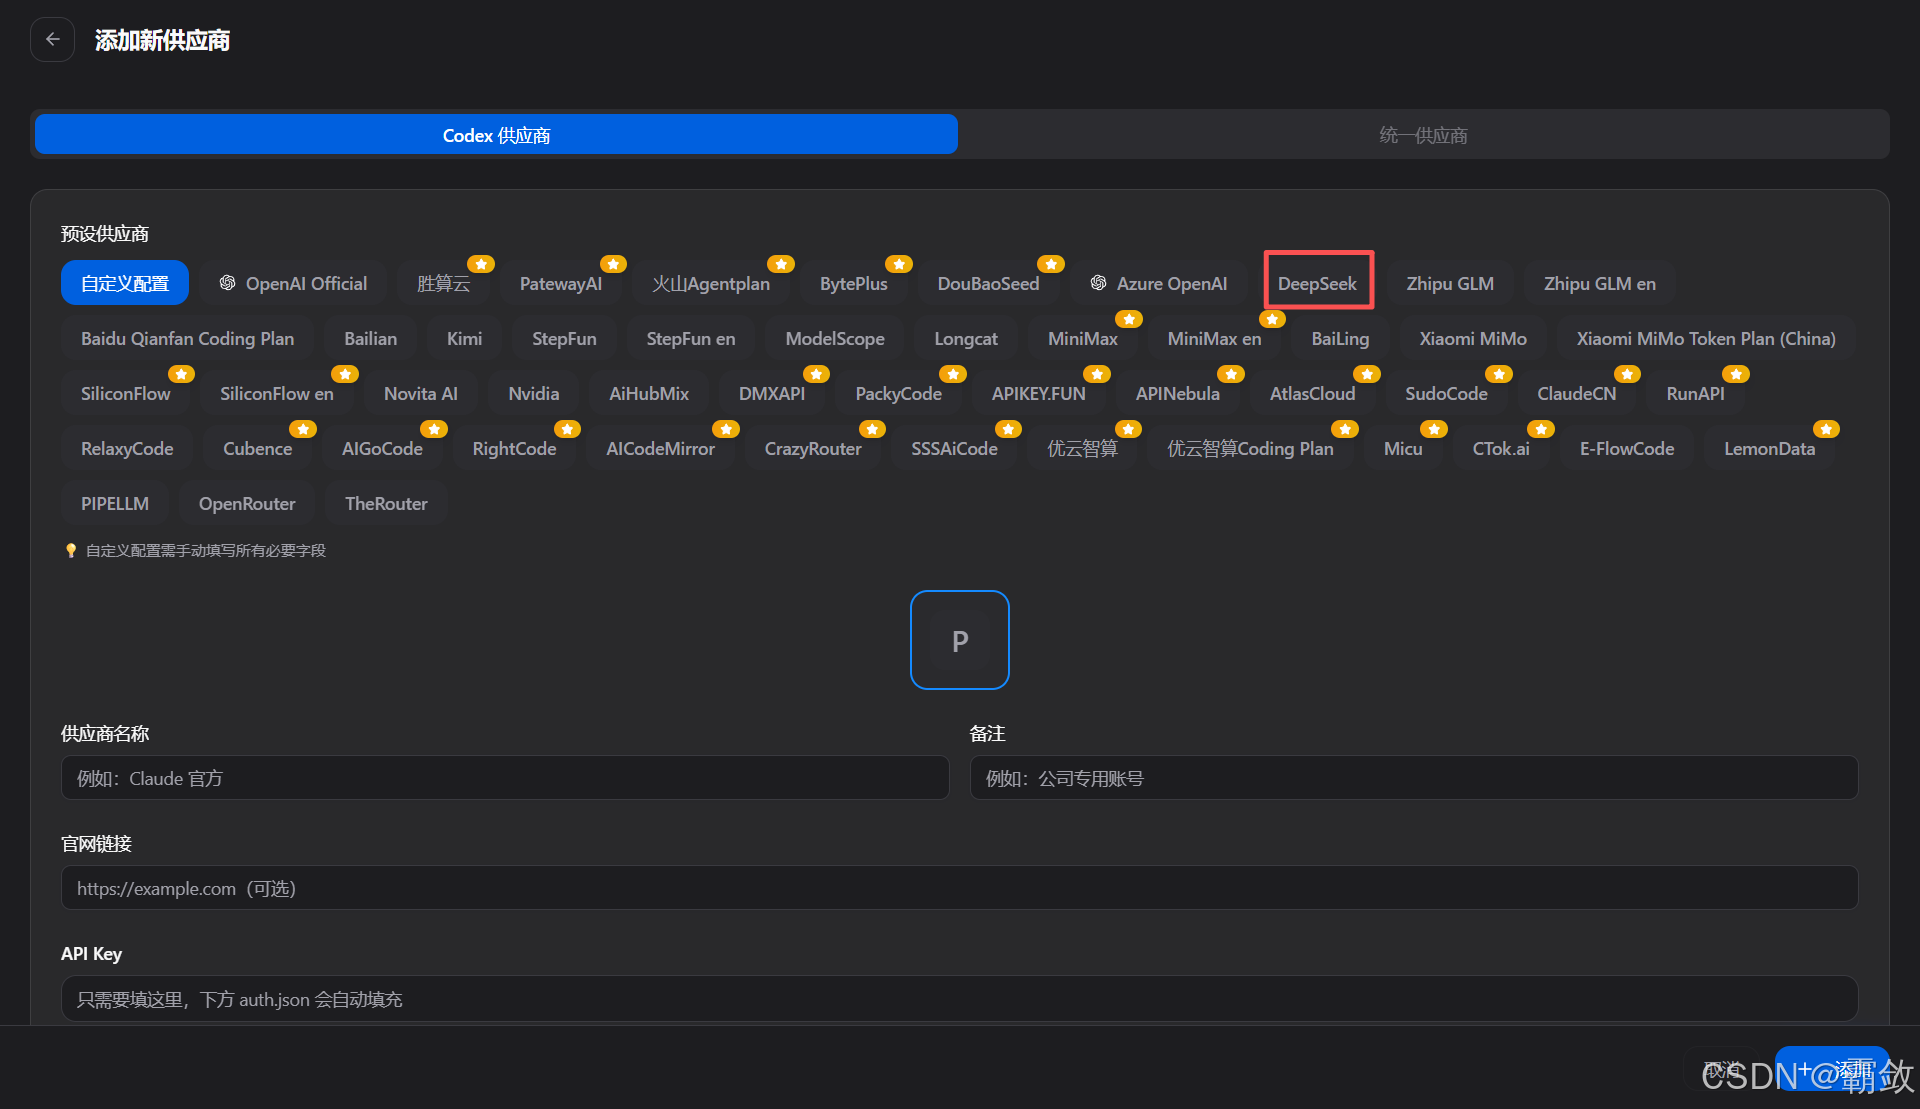Image resolution: width=1920 pixels, height=1109 pixels.
Task: Pick the AIGoCode preset
Action: (382, 448)
